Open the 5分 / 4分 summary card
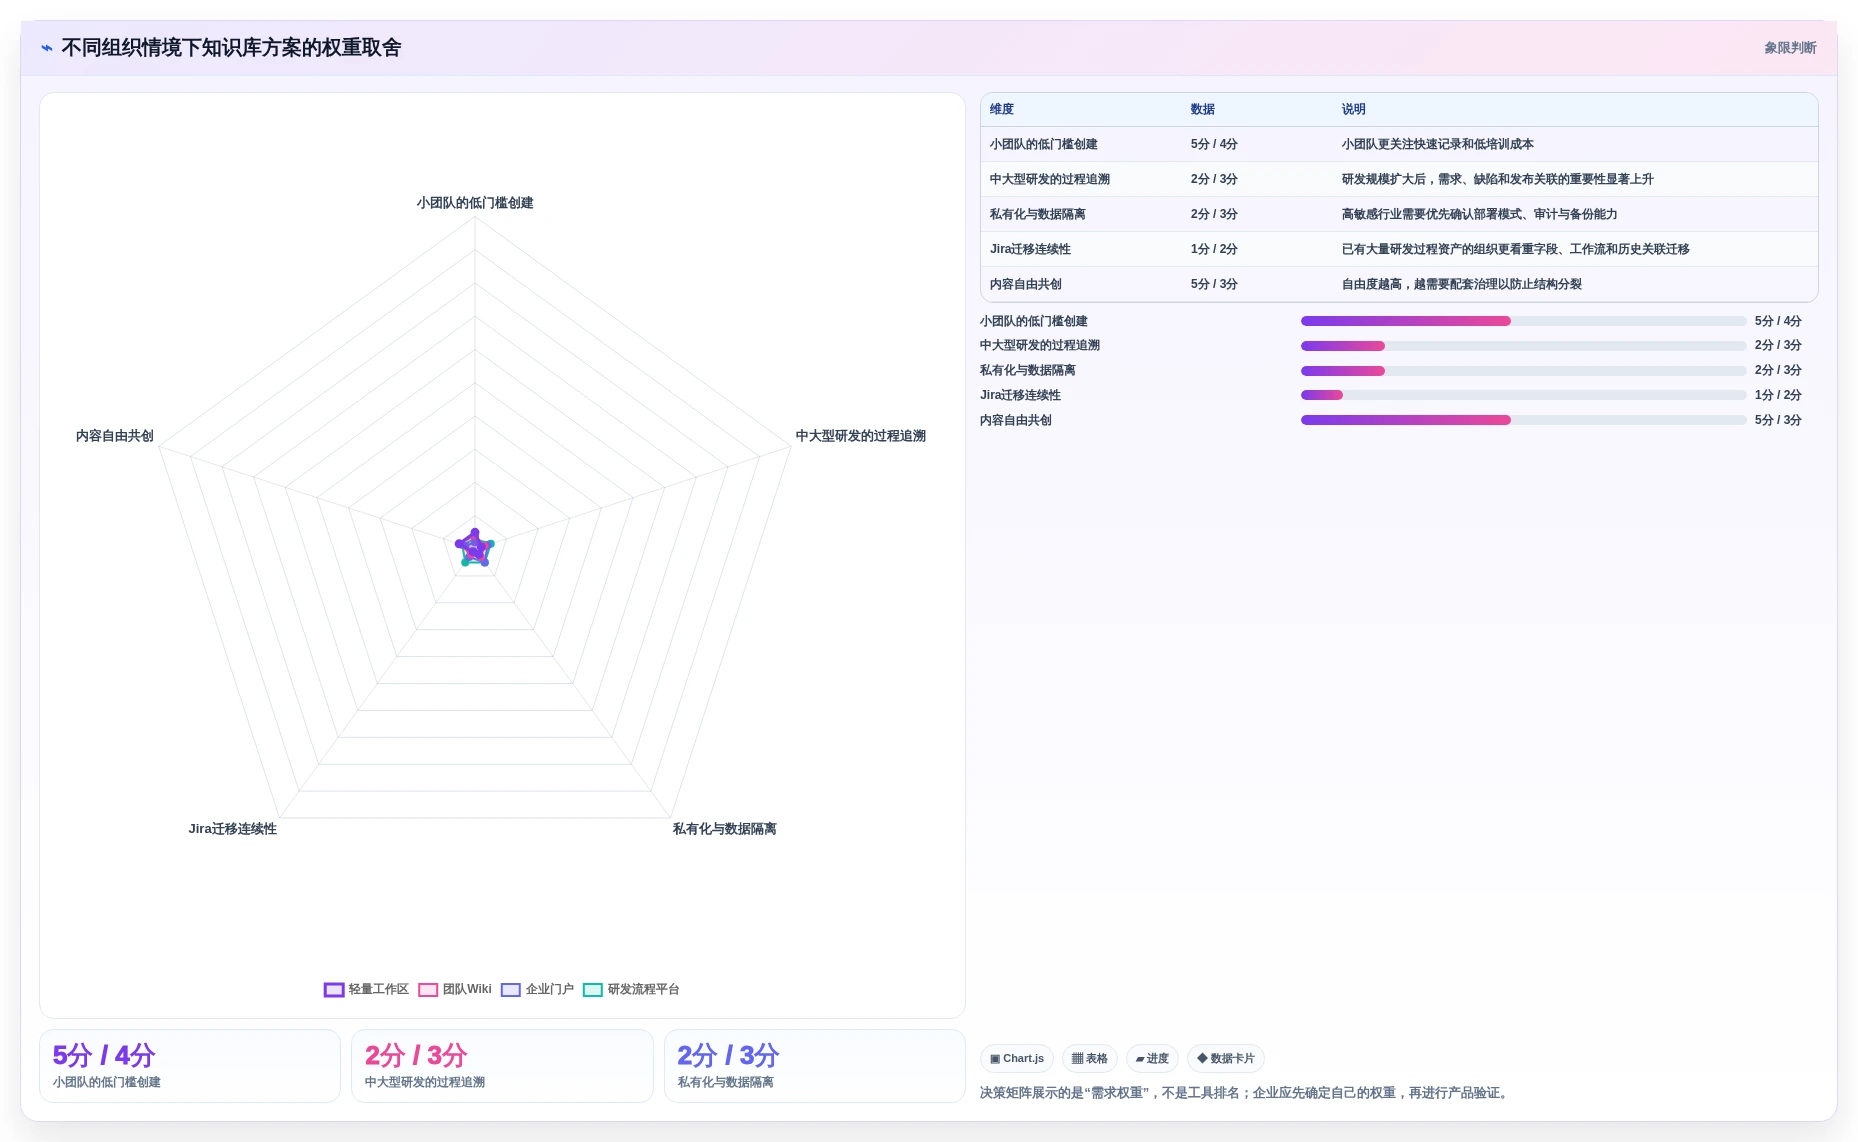The width and height of the screenshot is (1858, 1142). click(190, 1066)
